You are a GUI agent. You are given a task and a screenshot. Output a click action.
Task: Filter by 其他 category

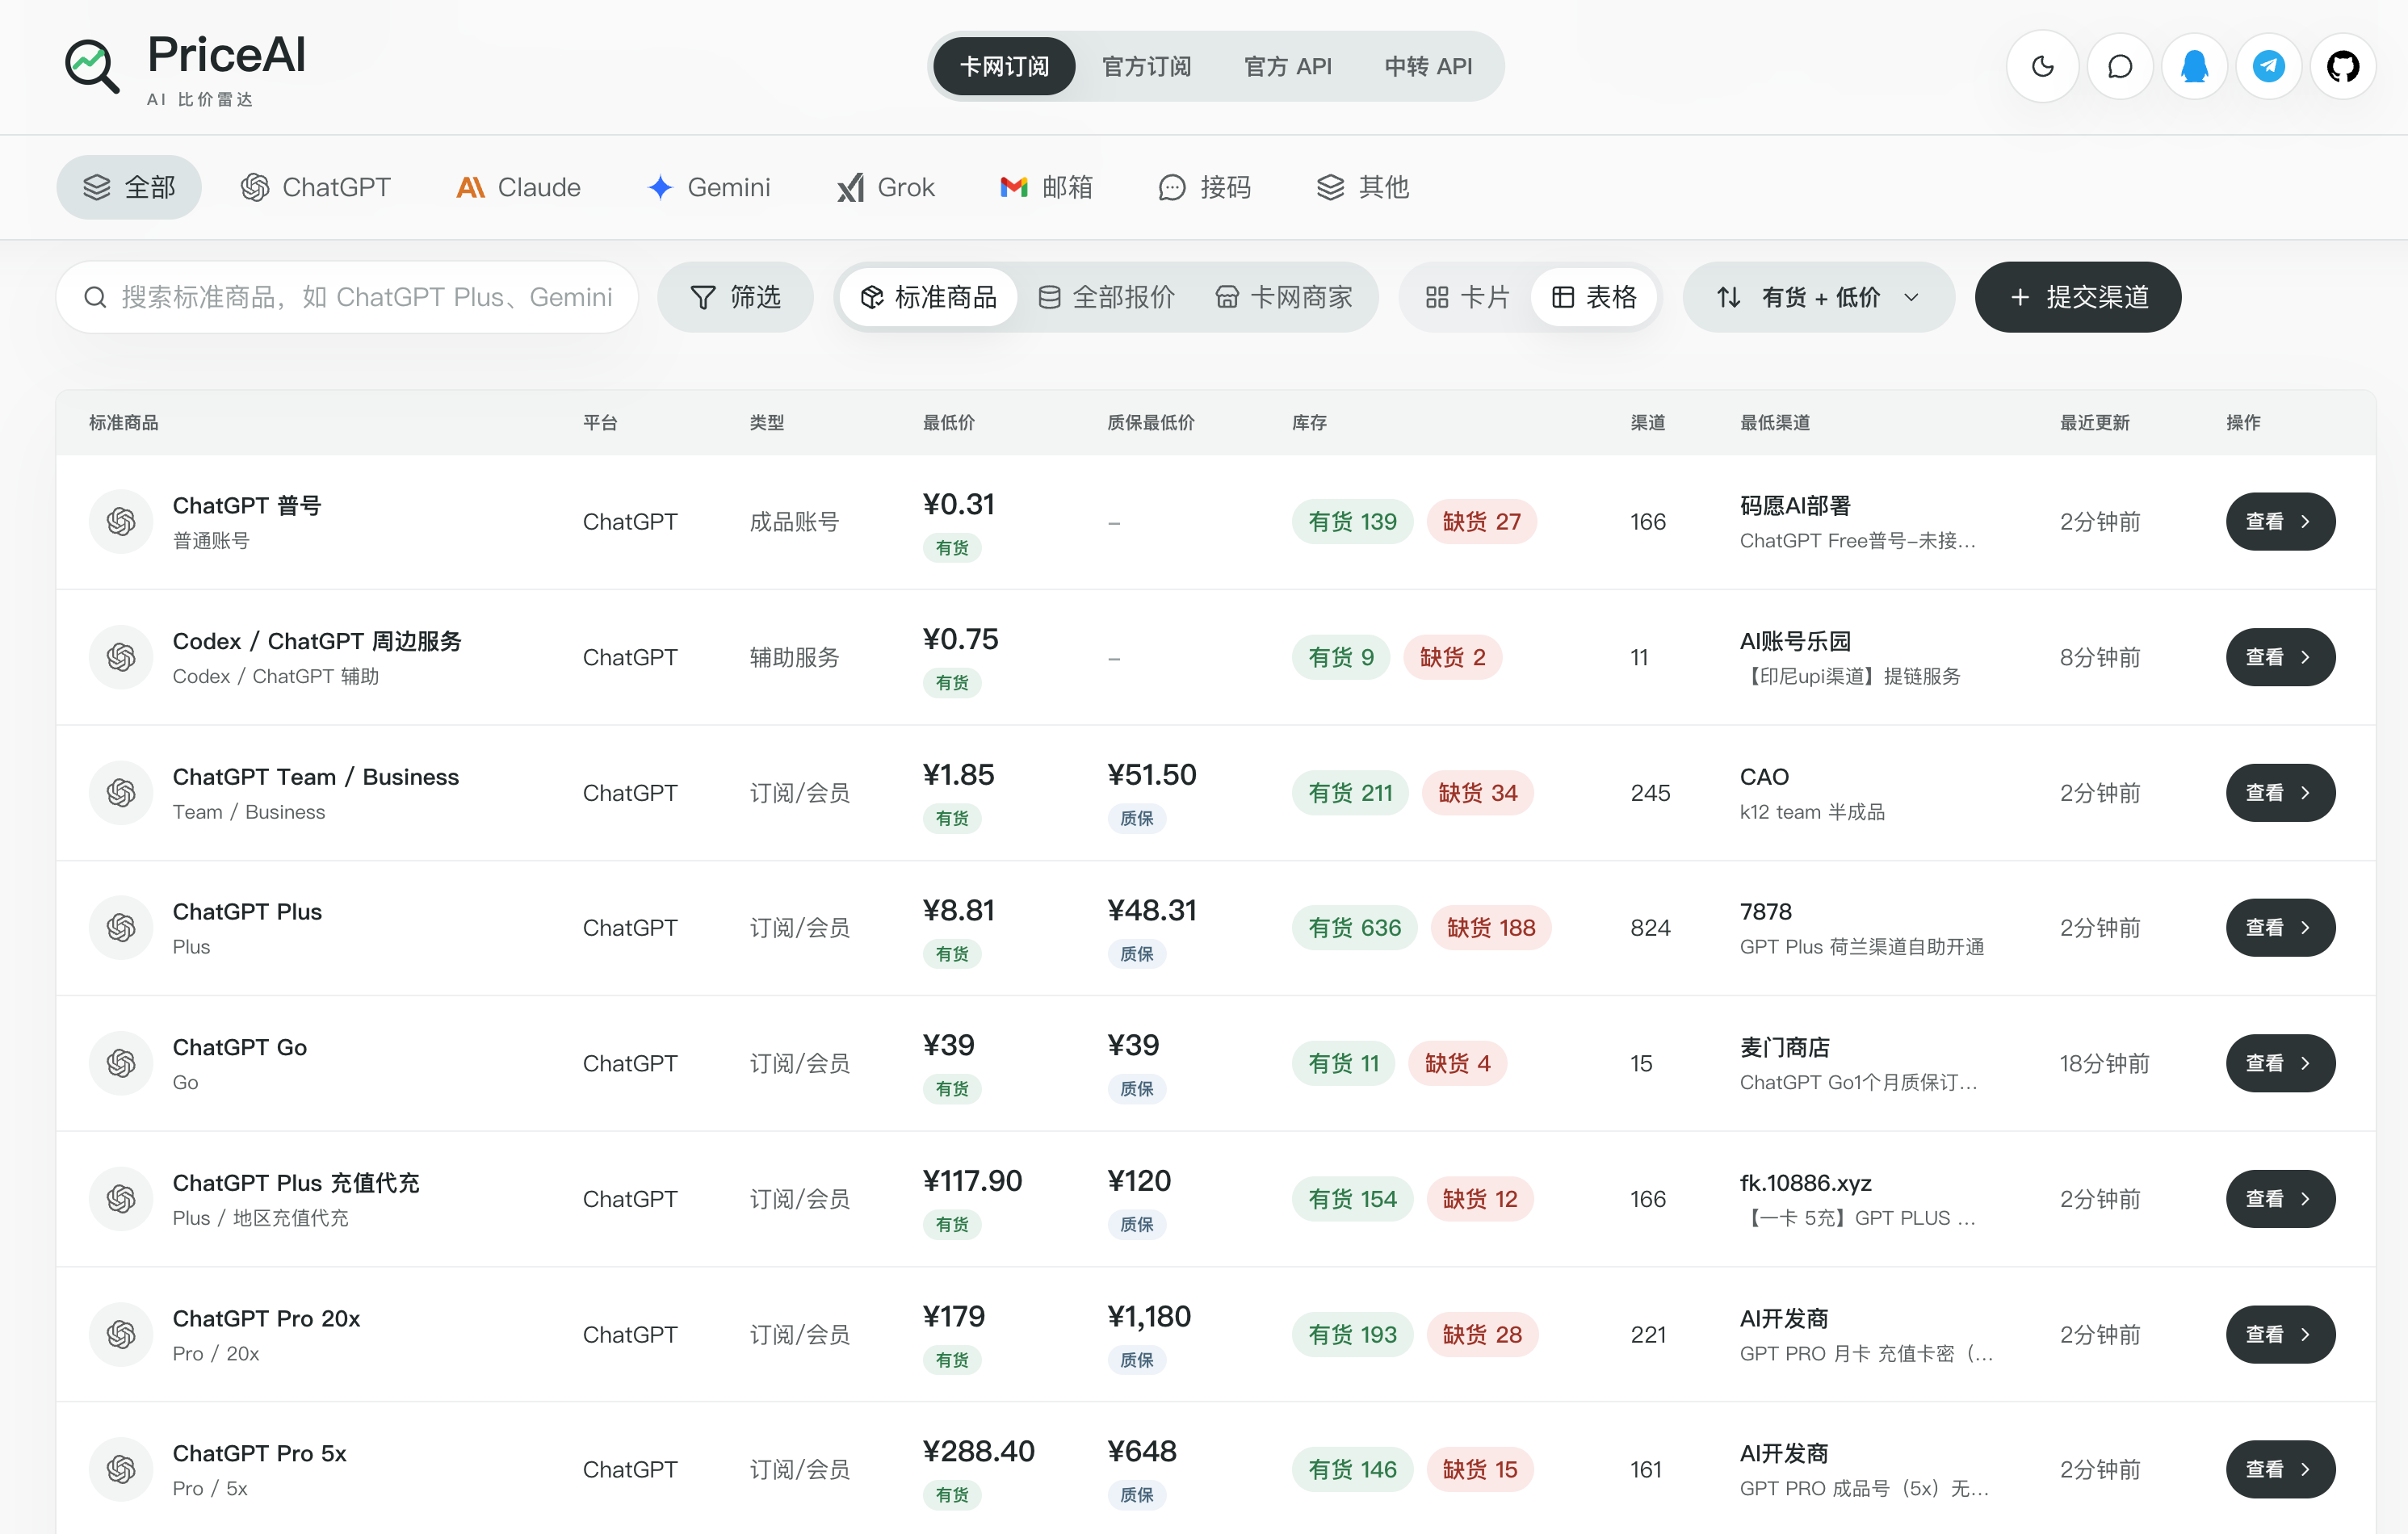(x=1362, y=187)
